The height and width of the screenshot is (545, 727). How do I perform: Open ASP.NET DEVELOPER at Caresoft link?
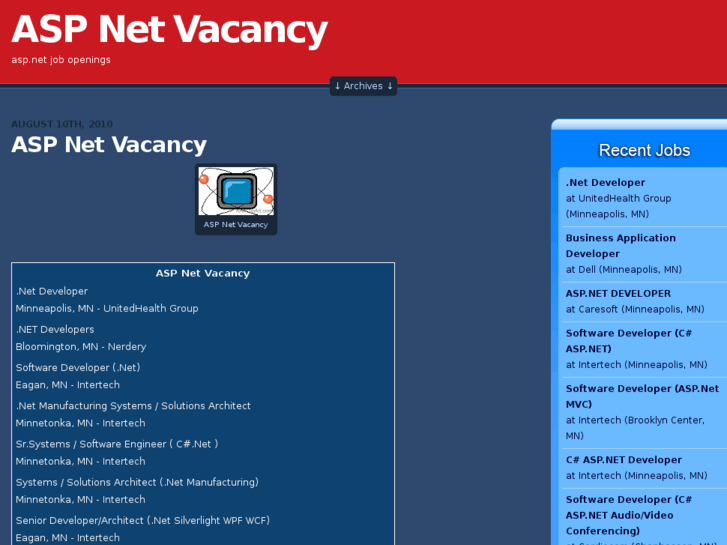click(x=618, y=294)
